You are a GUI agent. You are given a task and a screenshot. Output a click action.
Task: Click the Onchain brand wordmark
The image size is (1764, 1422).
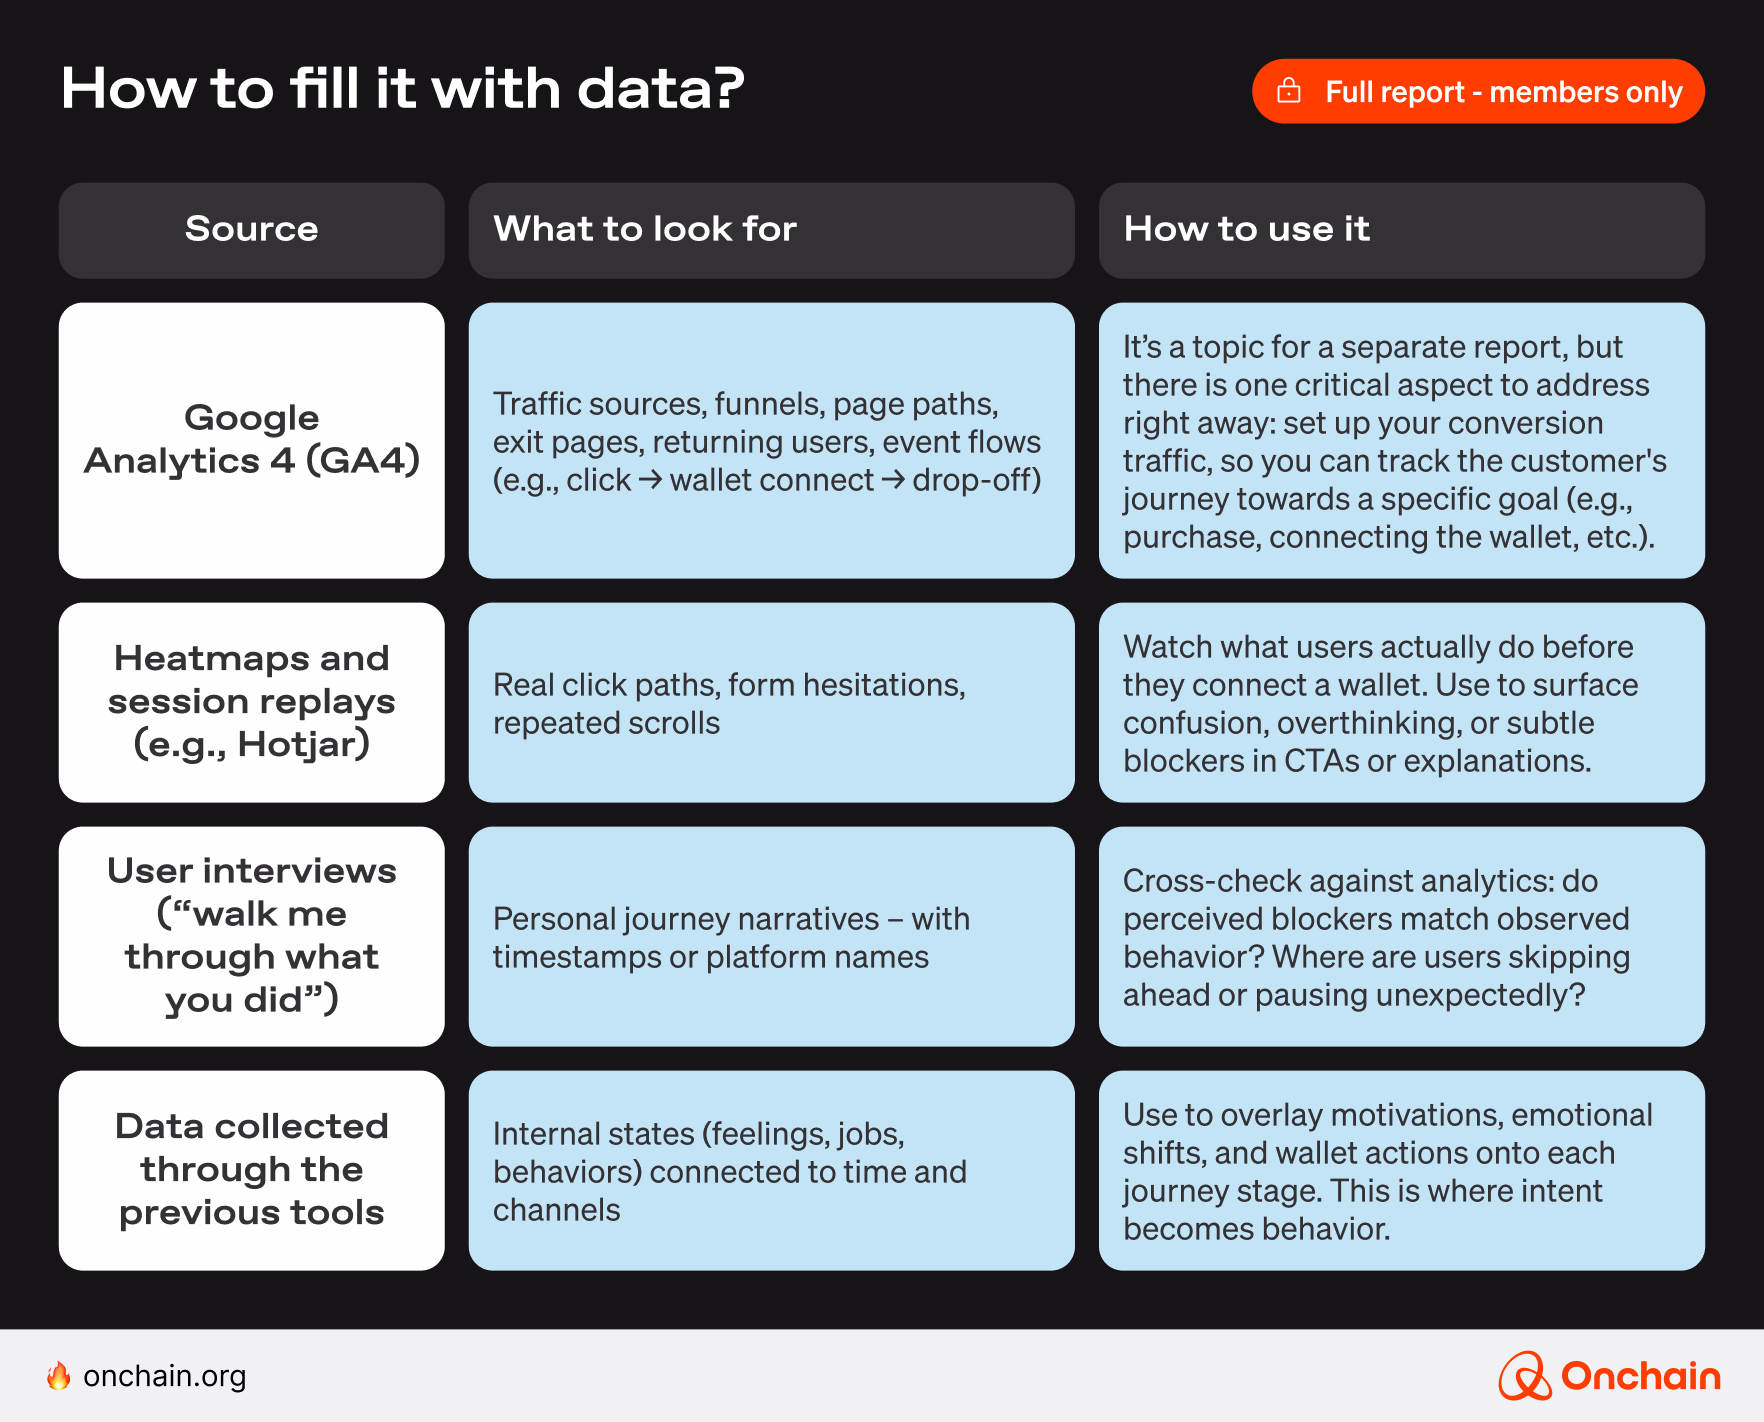(1640, 1376)
